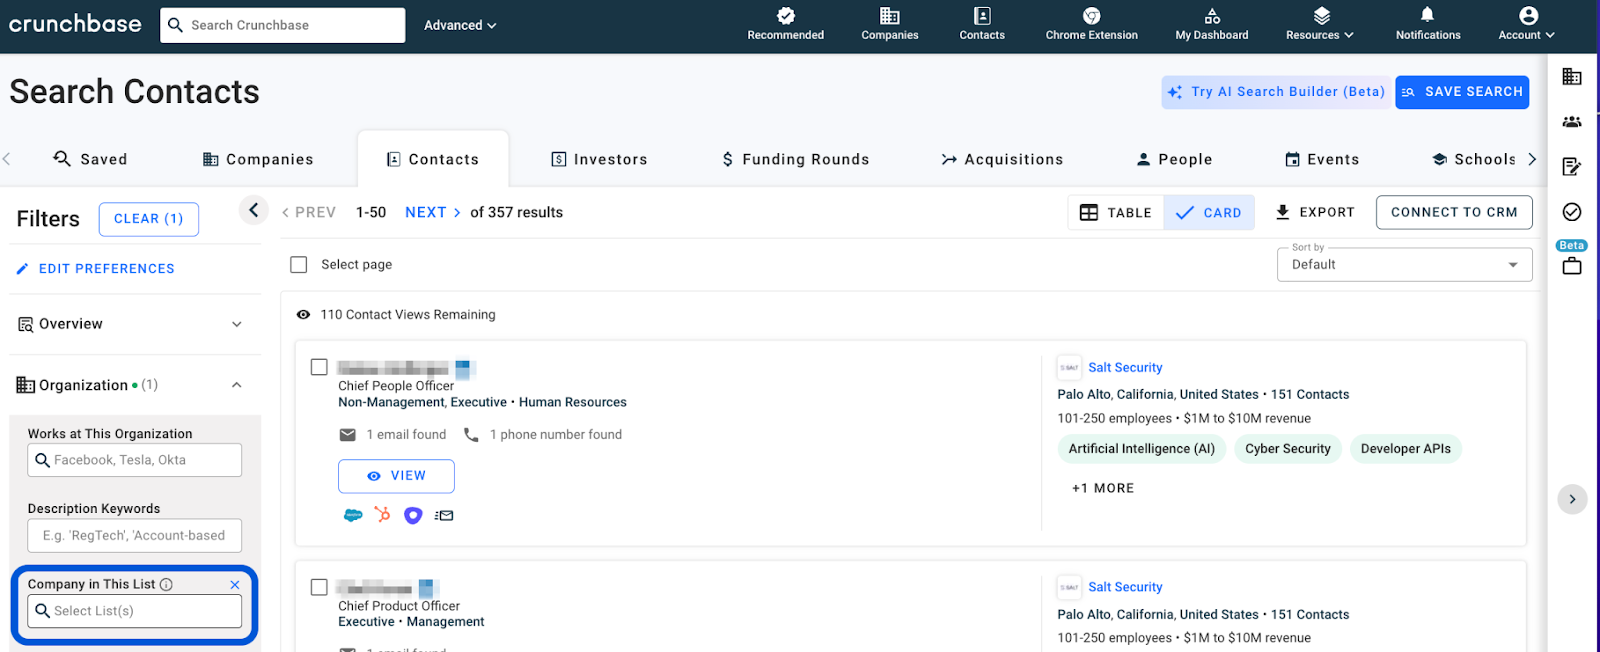
Task: Try the AI Search Builder (Beta)
Action: (x=1276, y=92)
